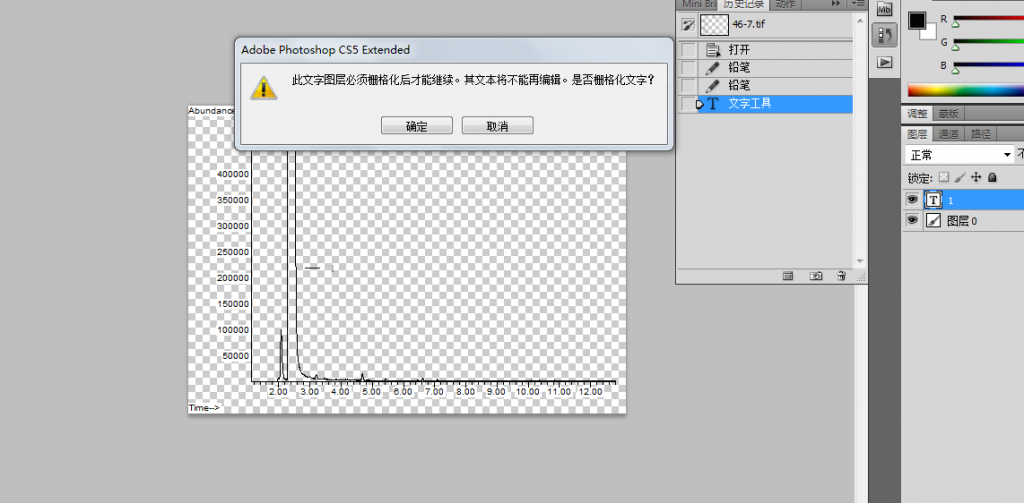Click 确定 to rasterize the text layer
This screenshot has width=1024, height=503.
click(x=417, y=125)
